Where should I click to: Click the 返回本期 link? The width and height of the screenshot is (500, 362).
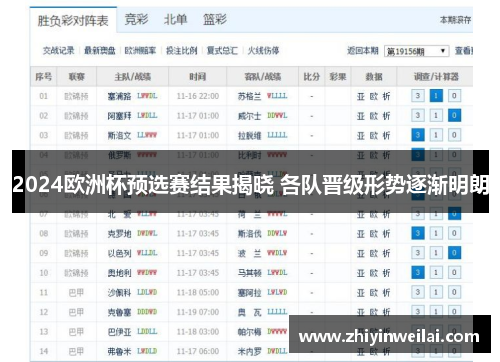(363, 51)
